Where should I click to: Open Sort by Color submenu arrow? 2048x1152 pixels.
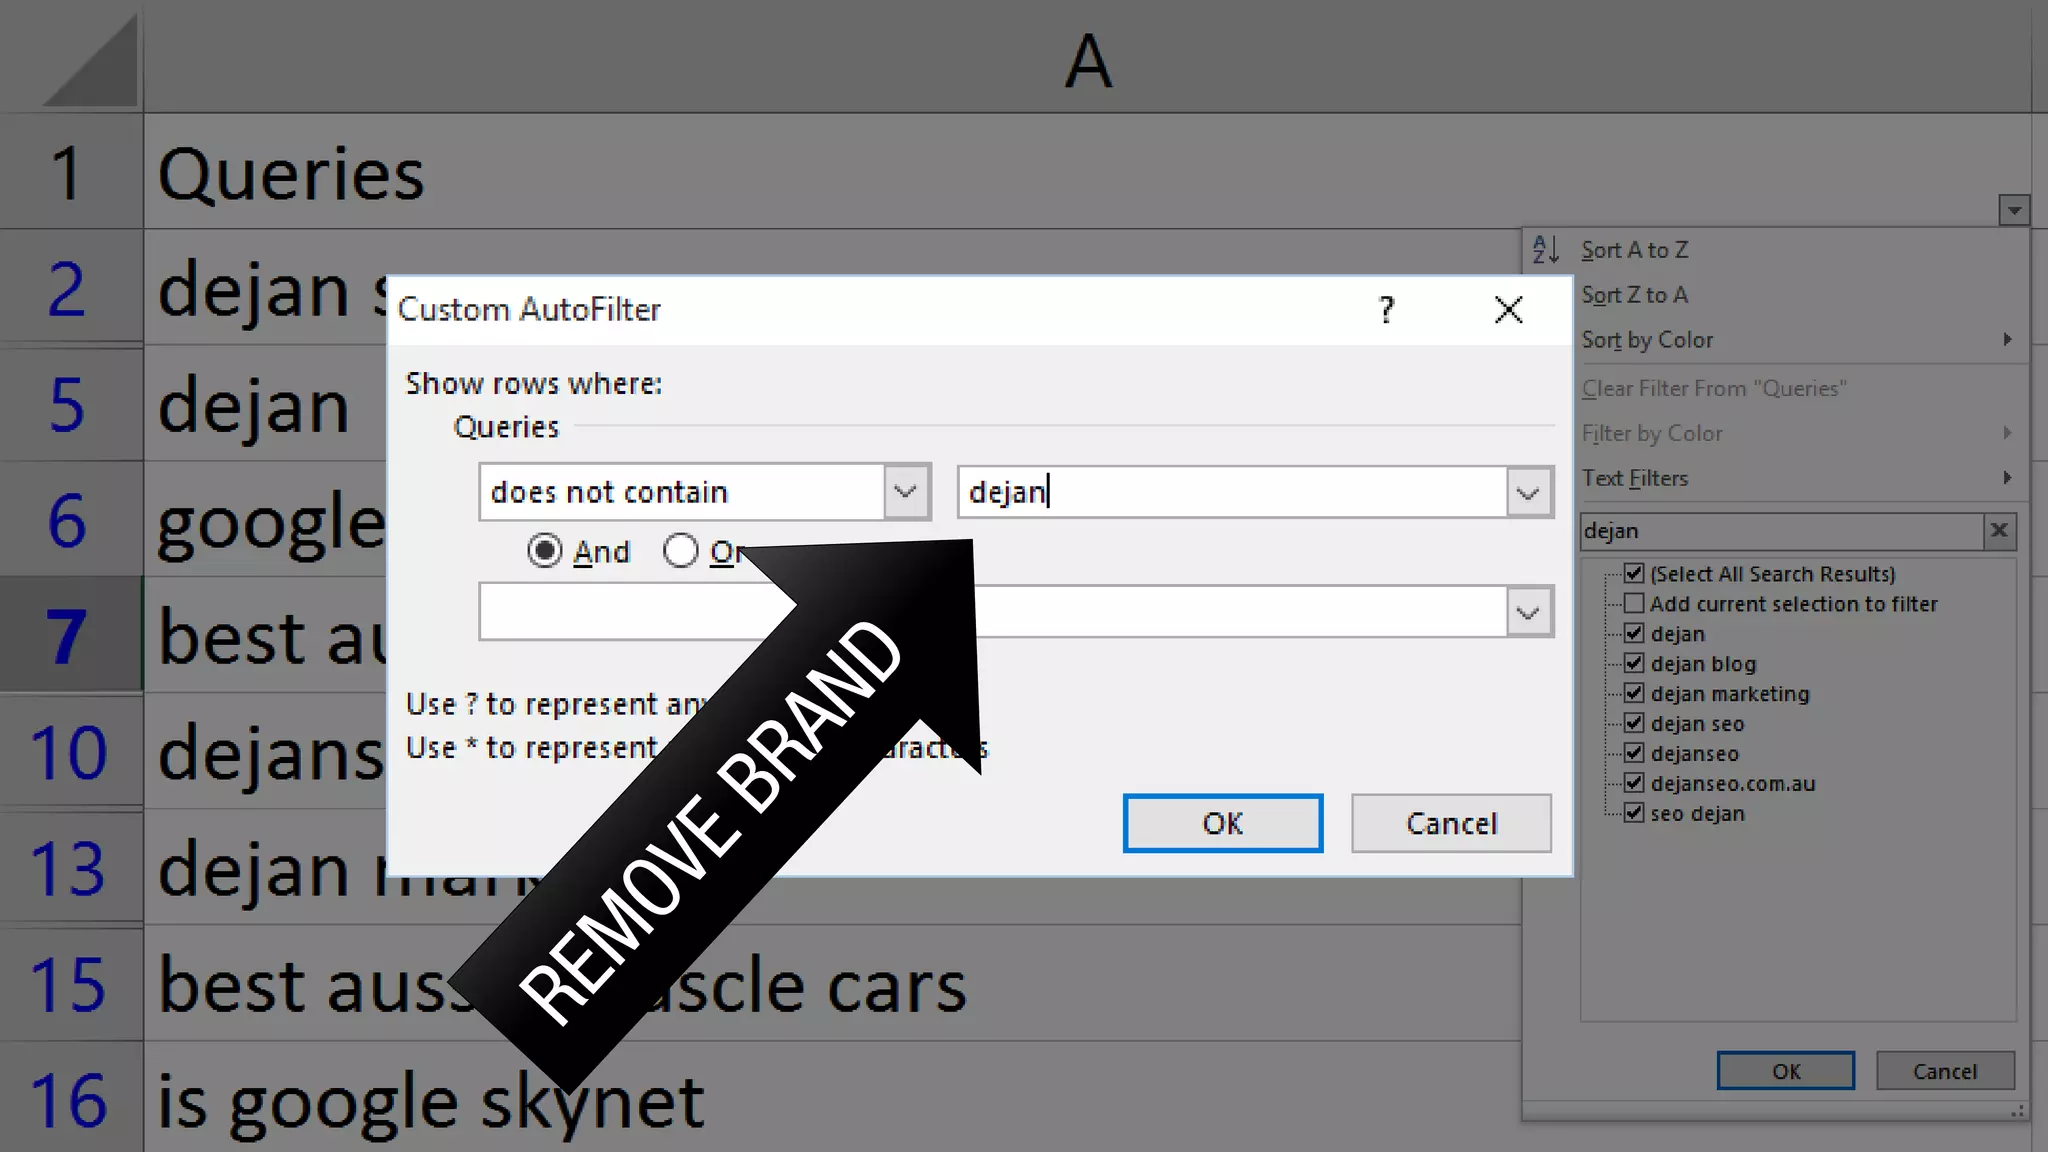click(x=2007, y=340)
